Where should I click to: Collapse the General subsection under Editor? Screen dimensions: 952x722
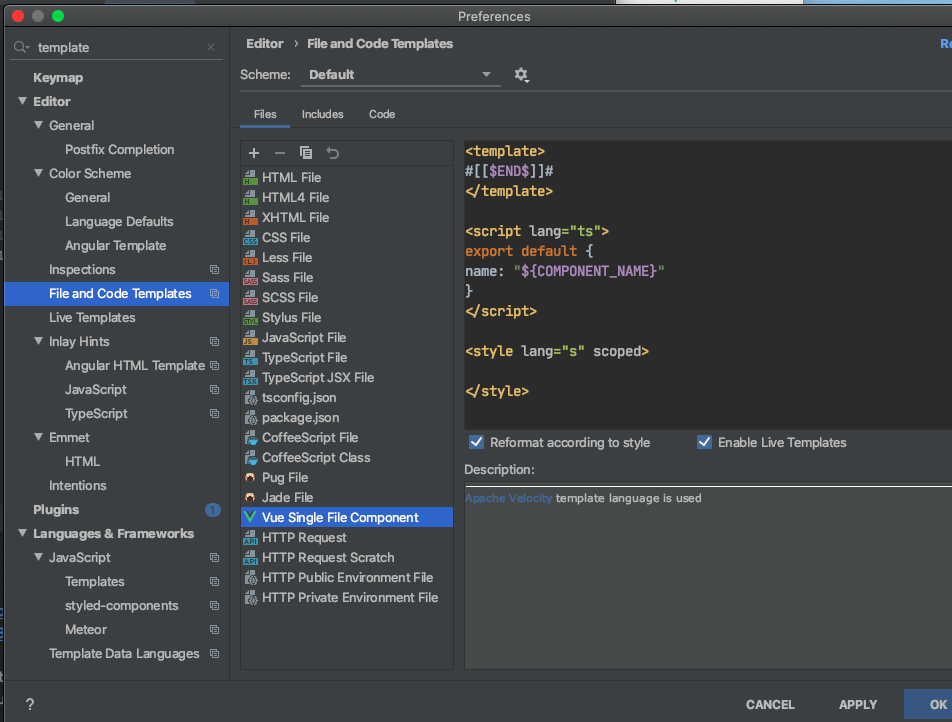point(38,125)
